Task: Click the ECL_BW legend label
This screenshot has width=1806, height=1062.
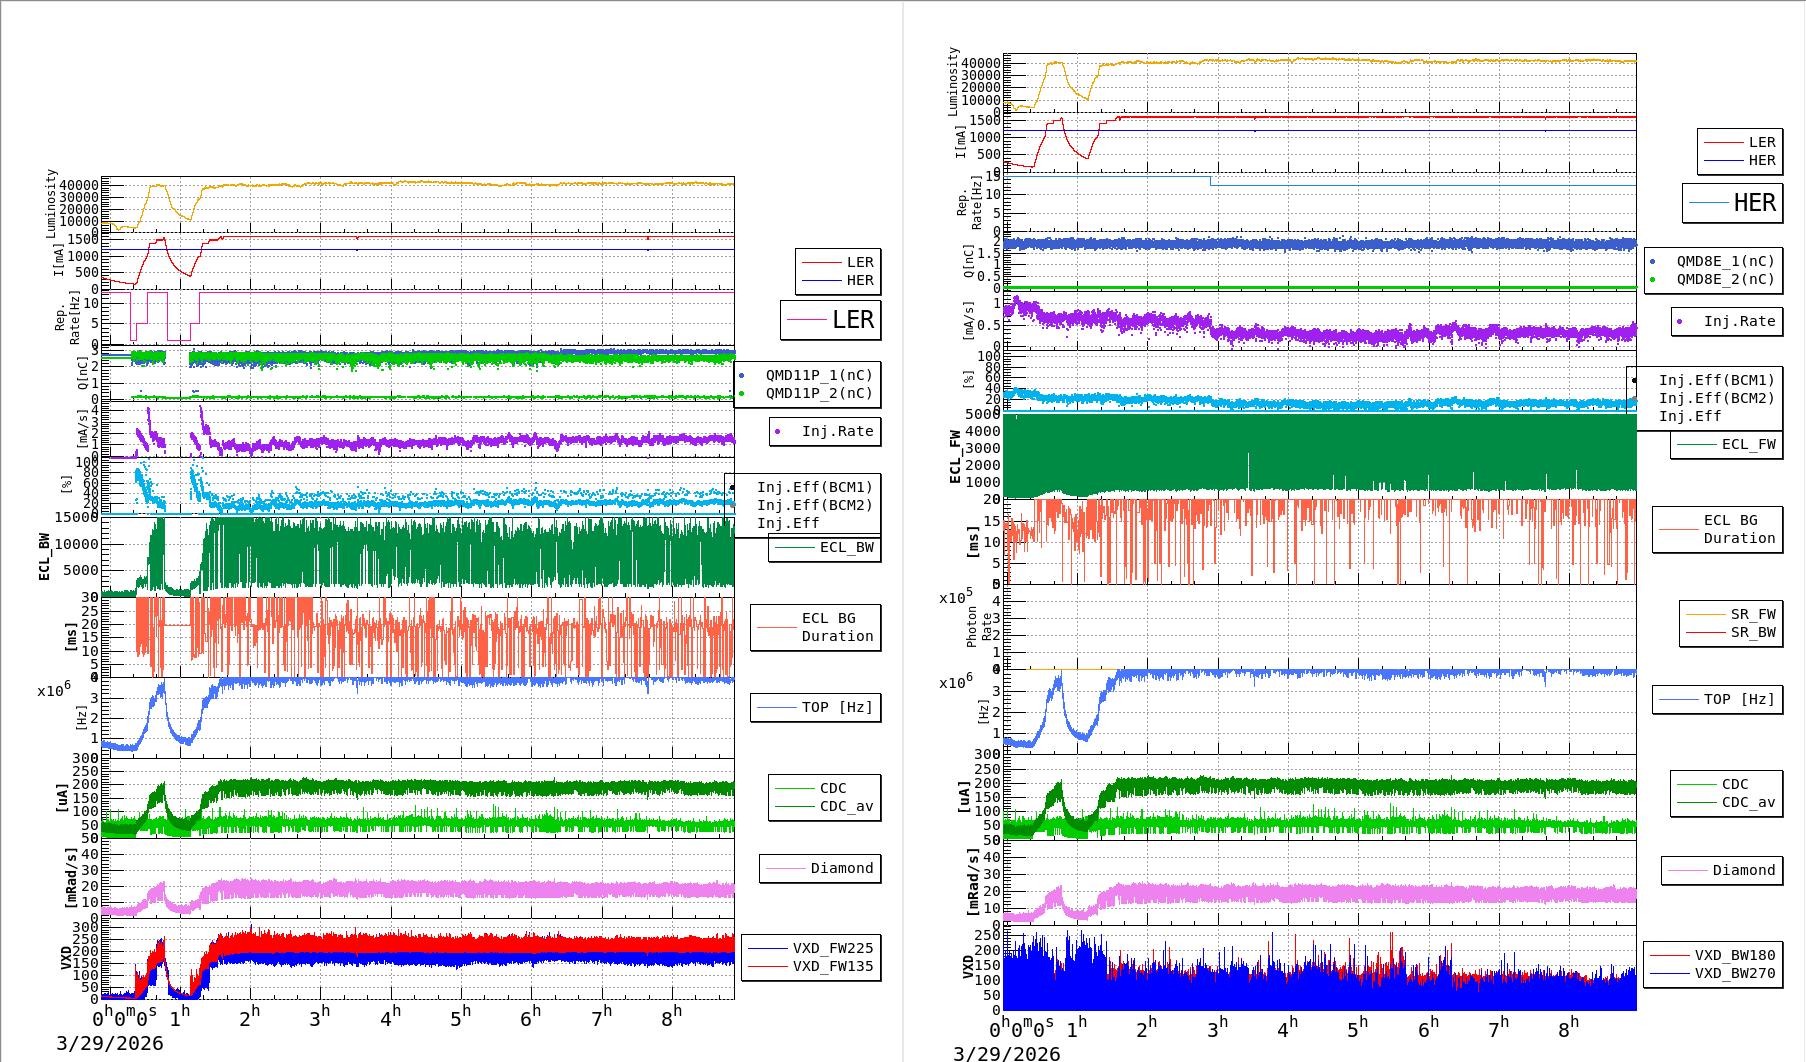Action: coord(846,547)
